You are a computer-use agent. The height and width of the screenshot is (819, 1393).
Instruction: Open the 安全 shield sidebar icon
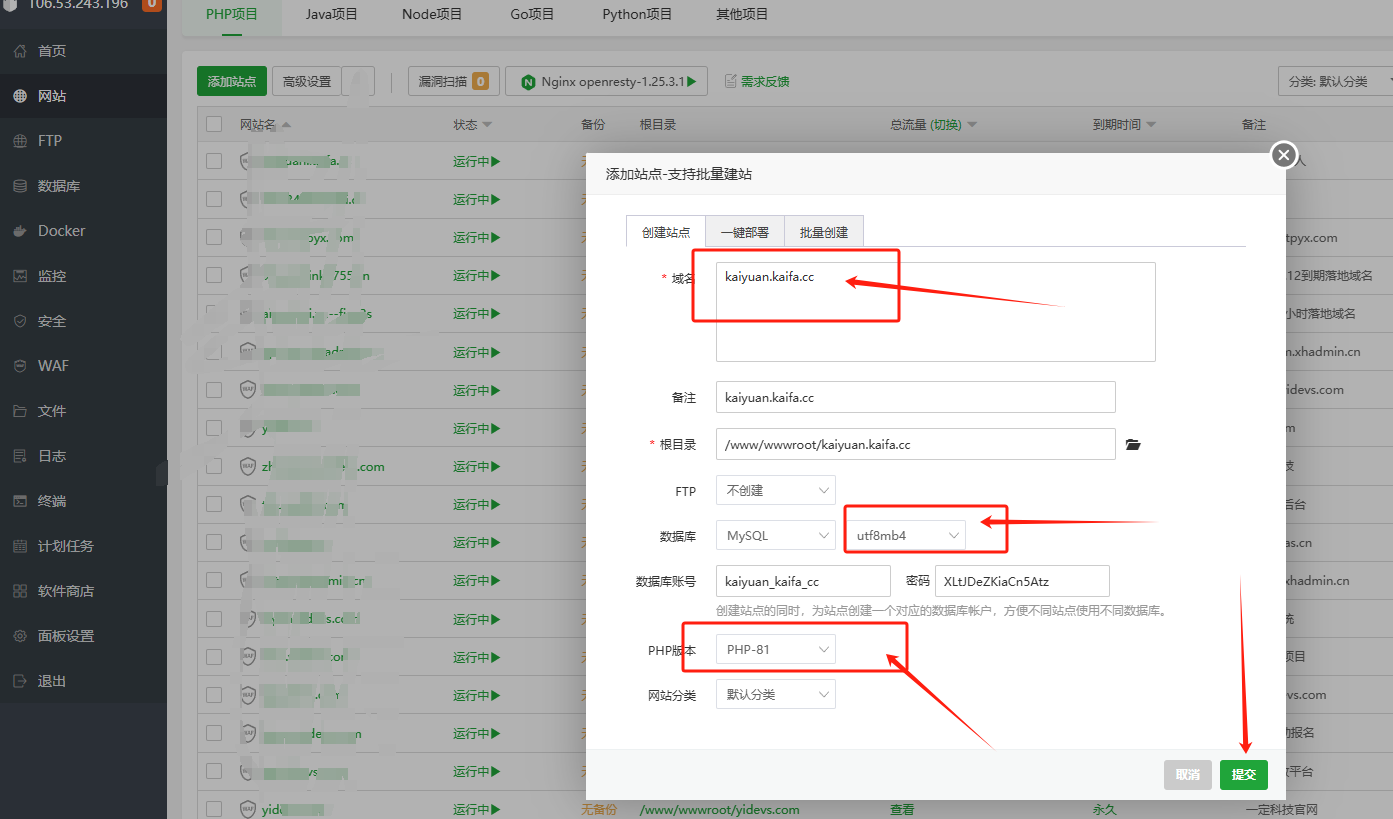tap(20, 321)
